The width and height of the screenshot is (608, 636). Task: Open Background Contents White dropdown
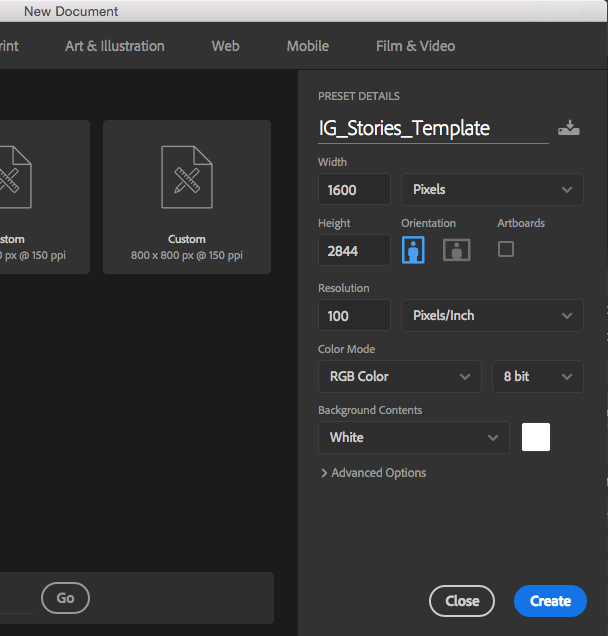pos(414,437)
